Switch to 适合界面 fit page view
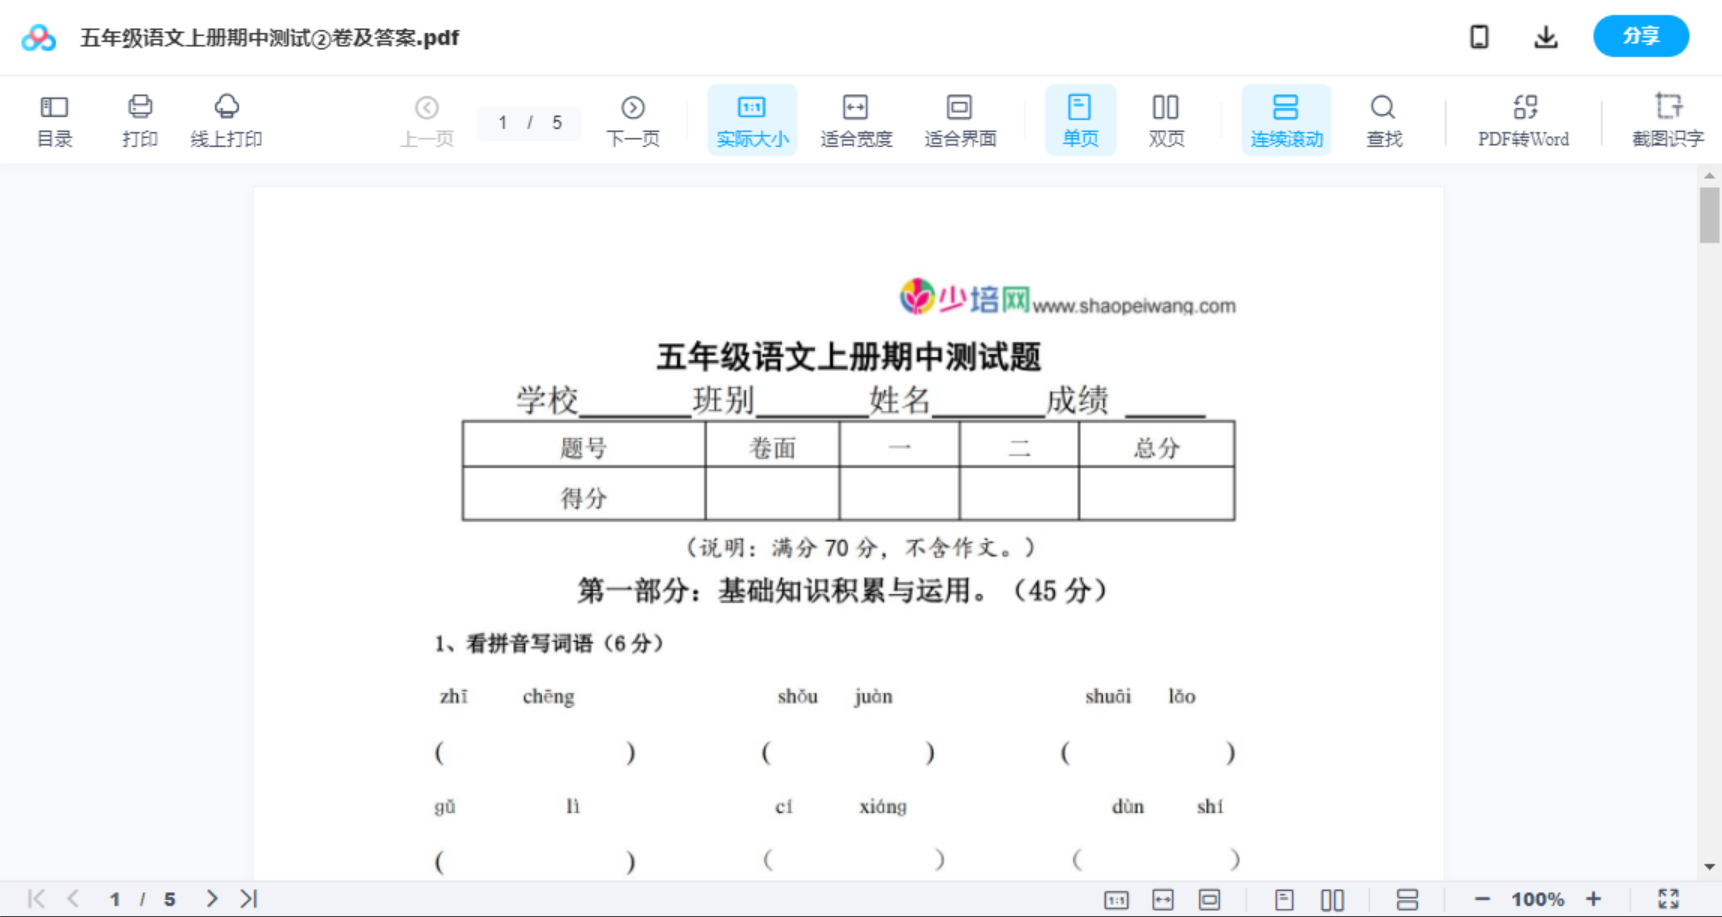 [960, 119]
